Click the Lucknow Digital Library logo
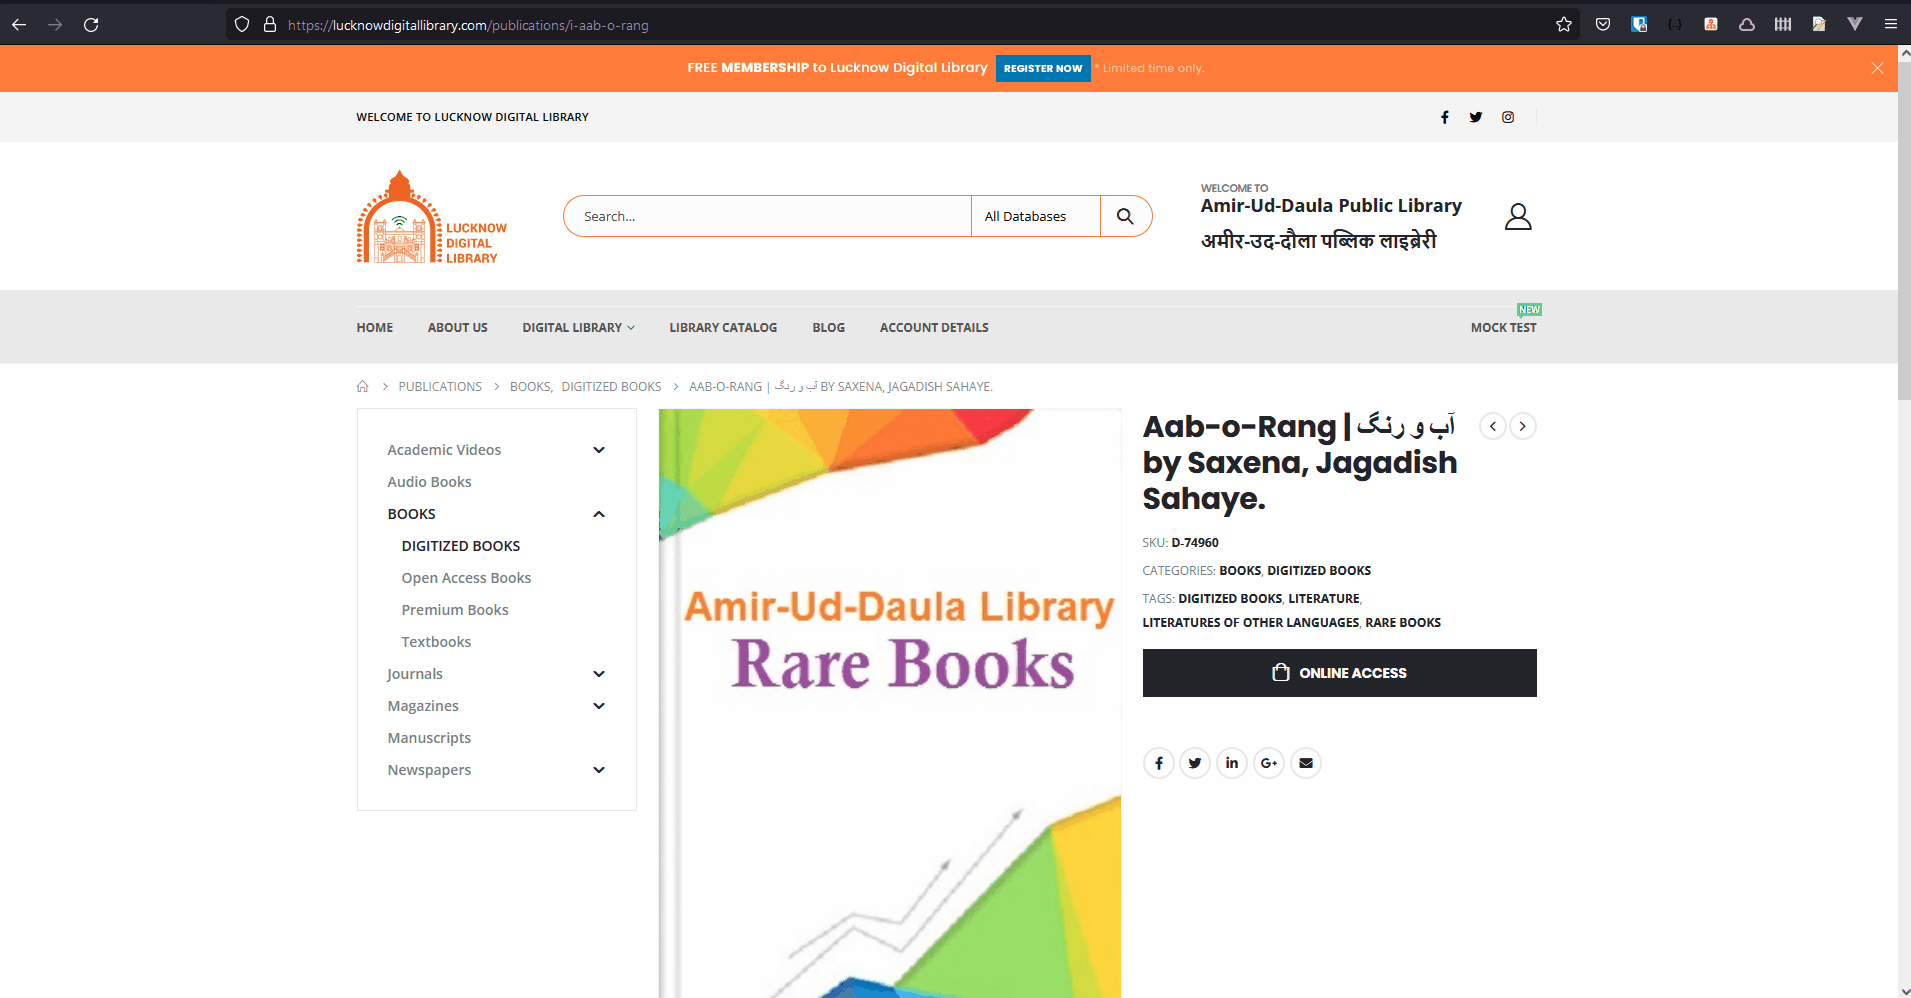This screenshot has height=998, width=1911. [x=432, y=217]
